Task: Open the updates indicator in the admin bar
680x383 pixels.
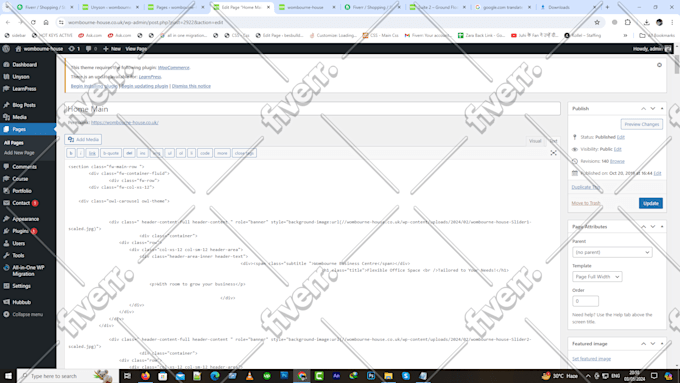Action: 74,49
